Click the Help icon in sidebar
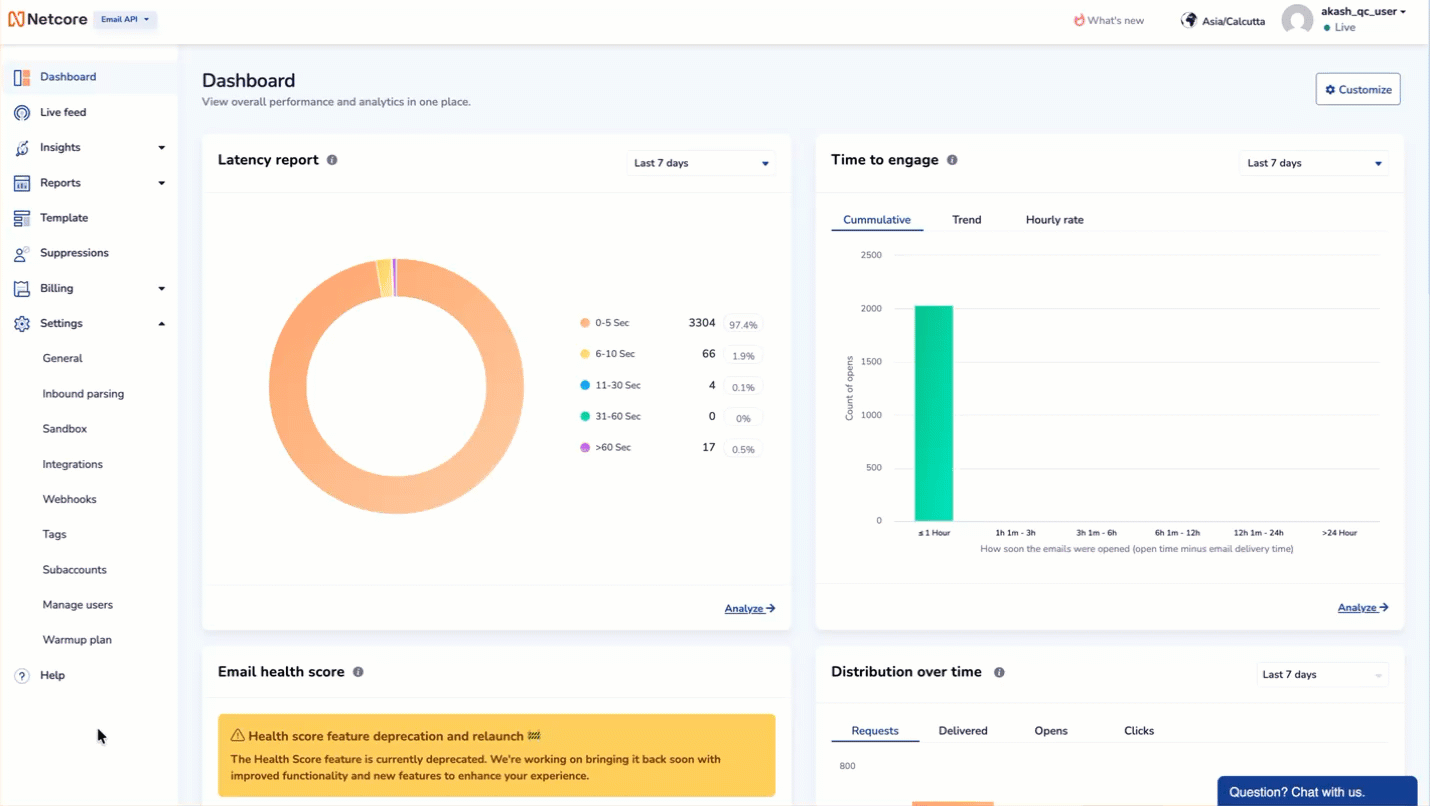The height and width of the screenshot is (806, 1430). point(21,675)
